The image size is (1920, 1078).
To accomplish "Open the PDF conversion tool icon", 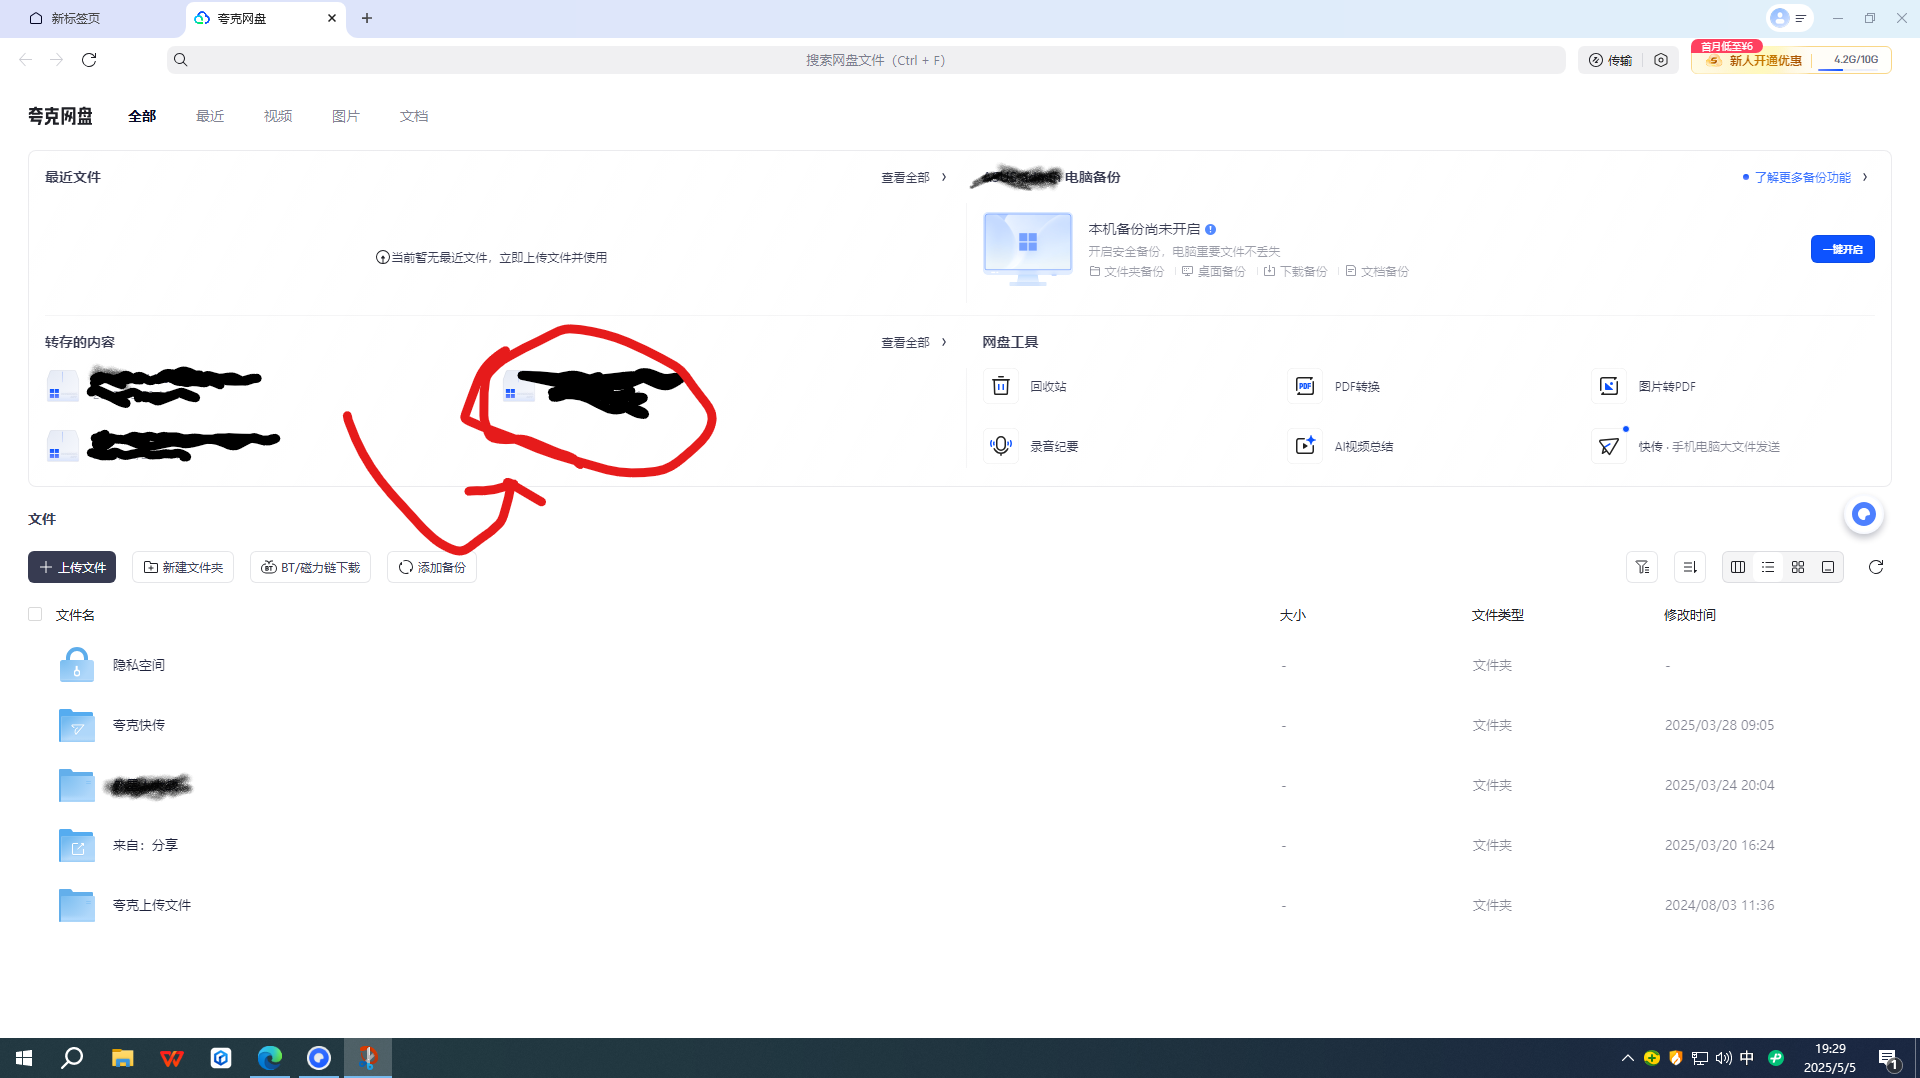I will 1305,386.
